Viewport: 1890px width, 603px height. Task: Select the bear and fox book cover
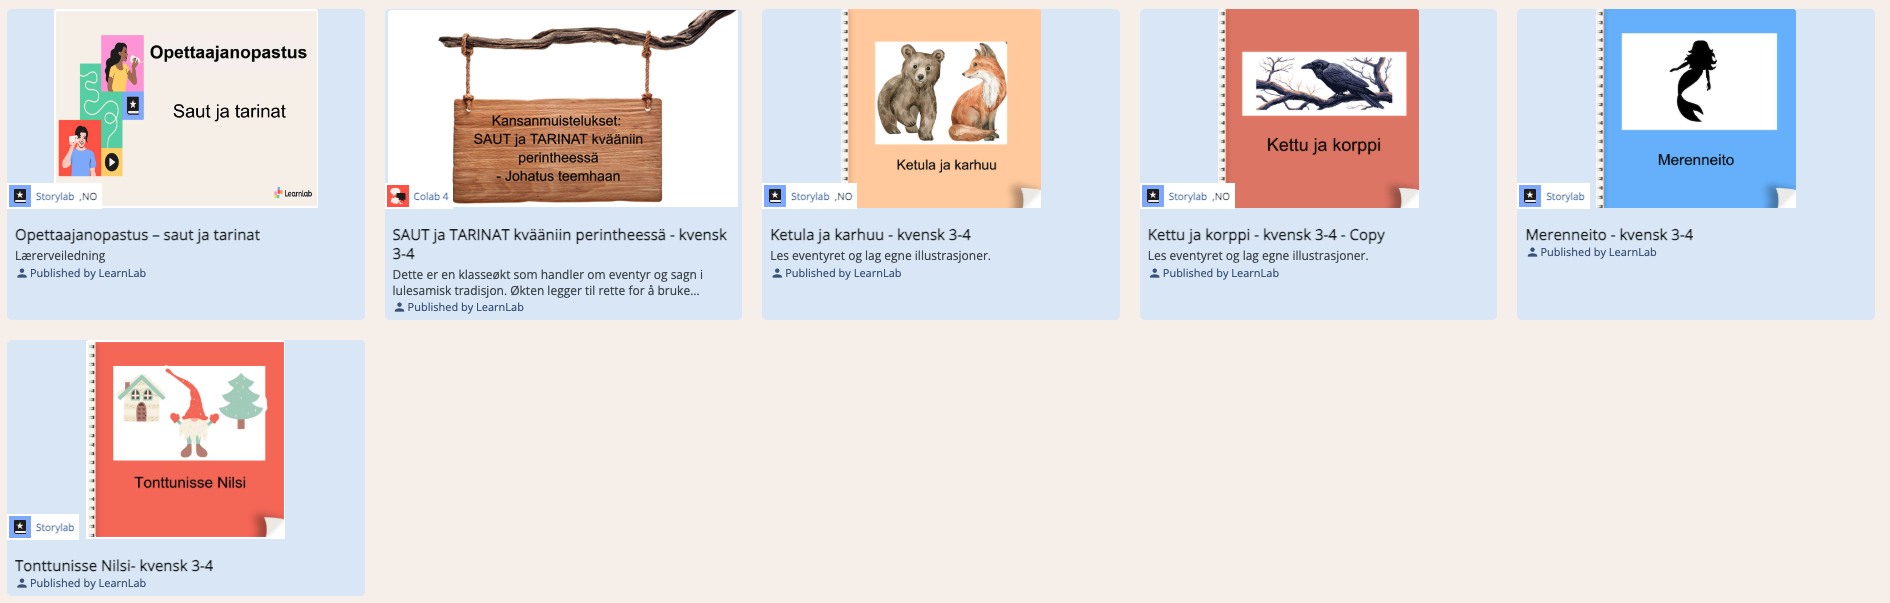[x=942, y=108]
